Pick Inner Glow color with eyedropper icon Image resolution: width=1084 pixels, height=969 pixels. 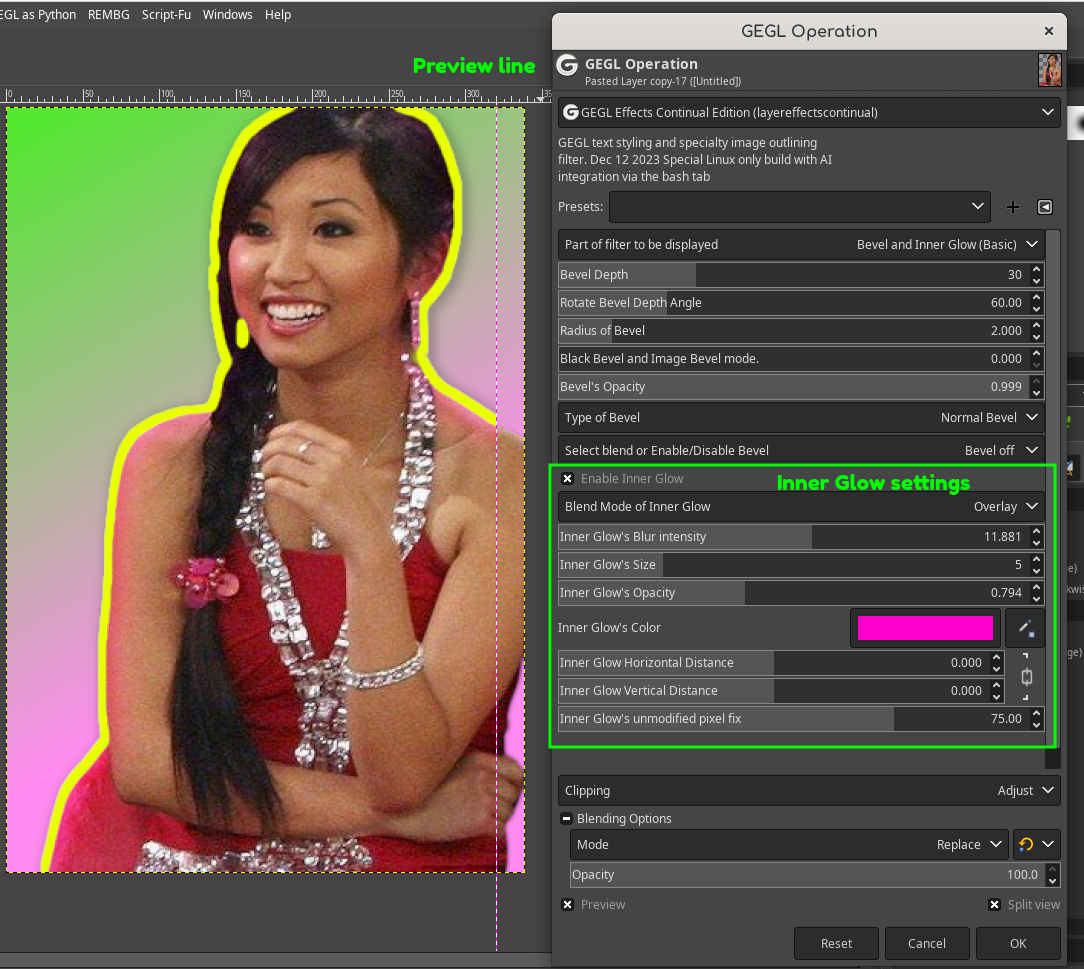[x=1025, y=628]
